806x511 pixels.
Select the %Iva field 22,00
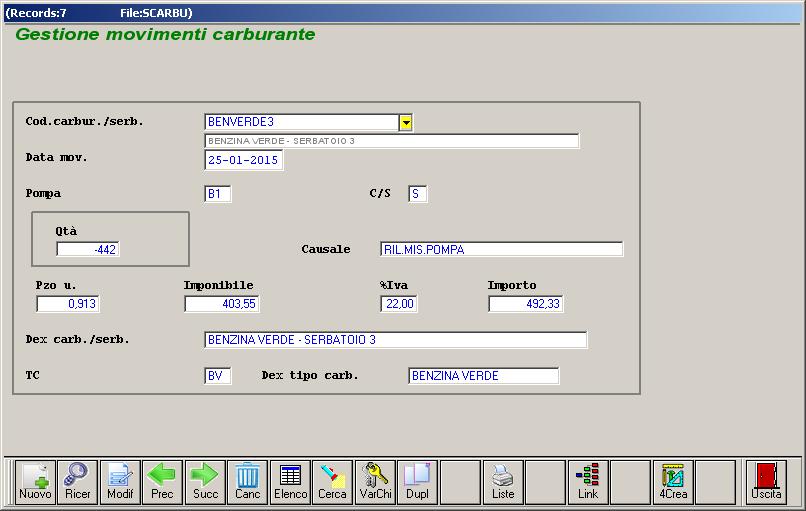(x=399, y=304)
